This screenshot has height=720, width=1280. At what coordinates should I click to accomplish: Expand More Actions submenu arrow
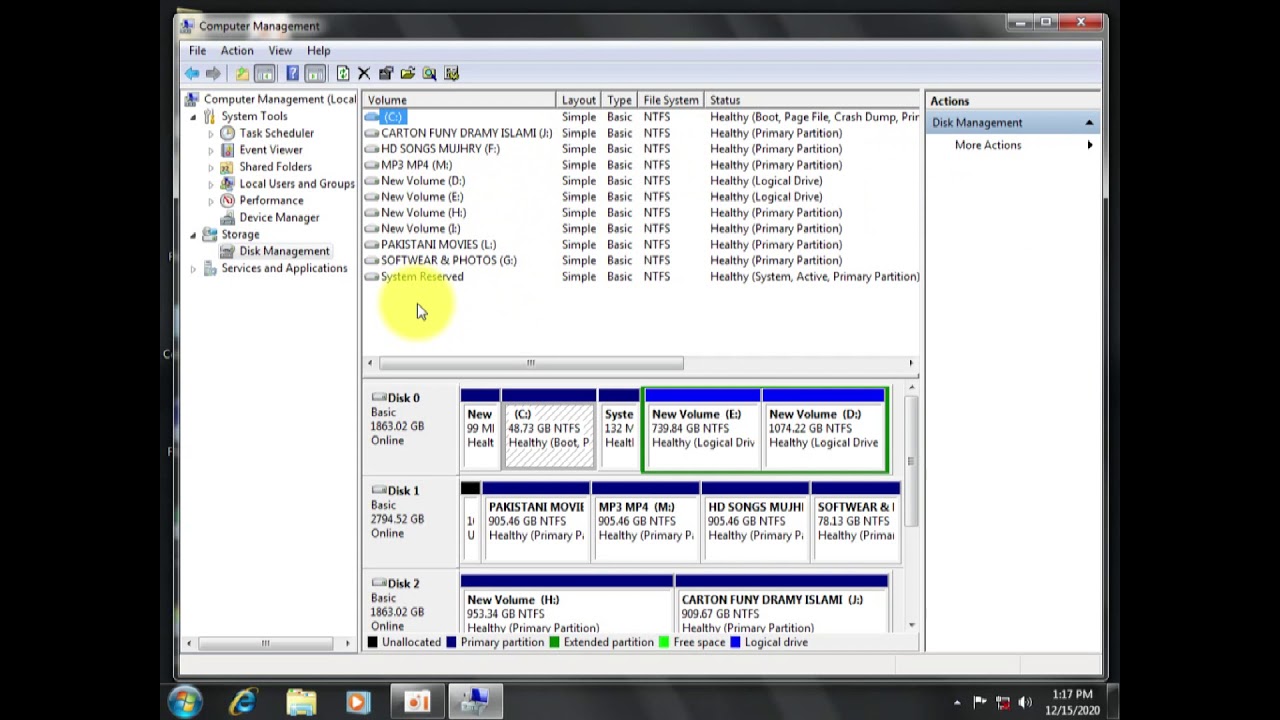(1090, 145)
